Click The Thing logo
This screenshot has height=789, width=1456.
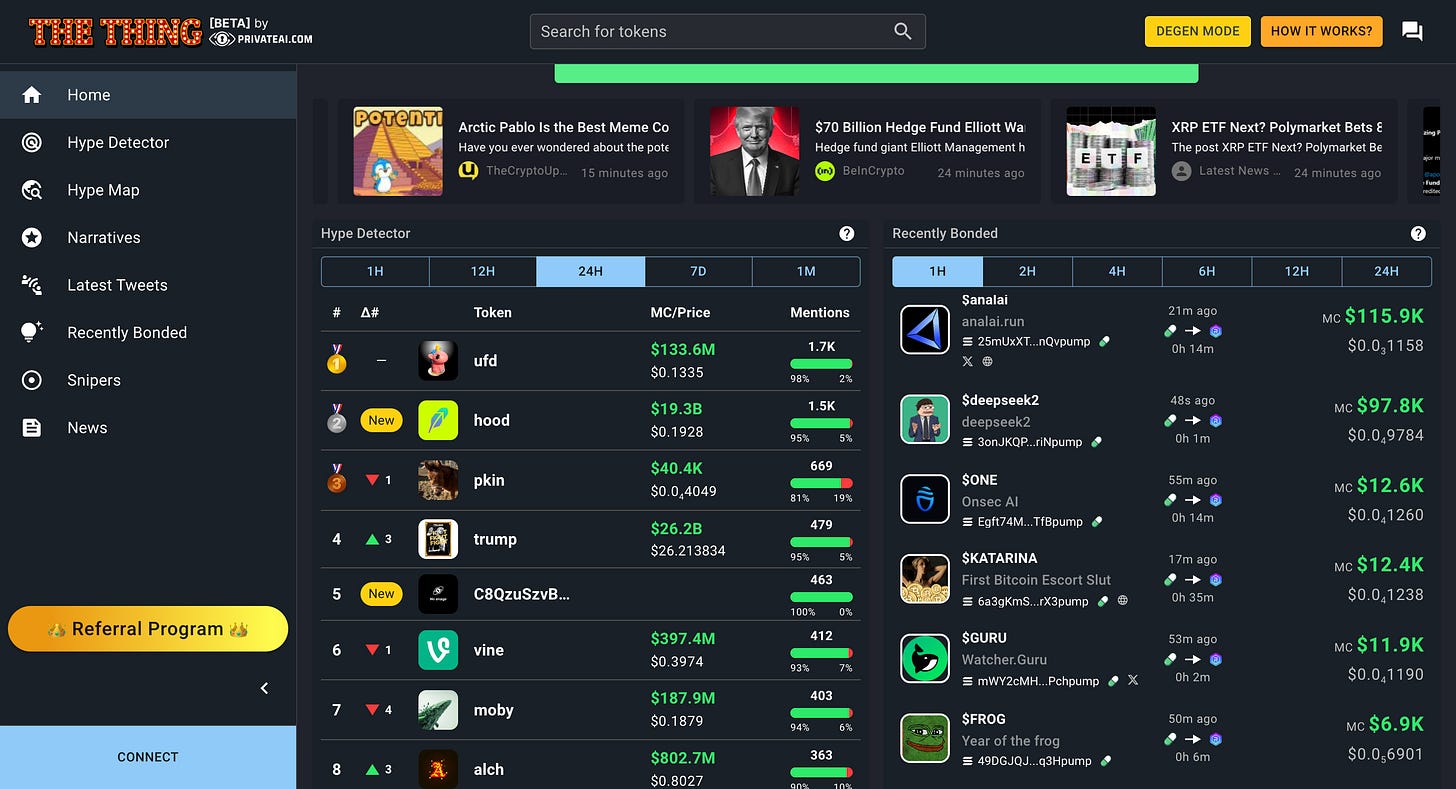[x=115, y=32]
